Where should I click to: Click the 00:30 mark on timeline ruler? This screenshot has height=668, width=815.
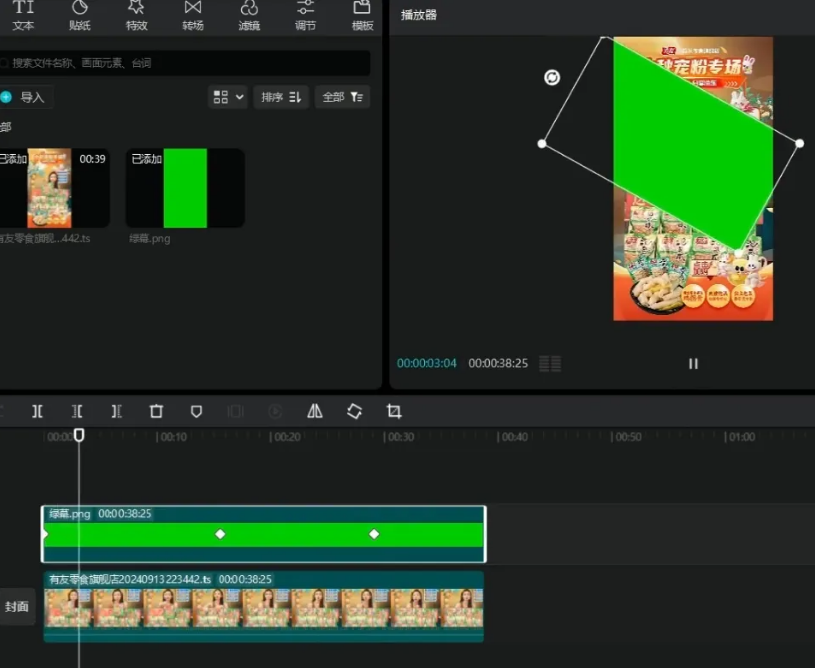pyautogui.click(x=399, y=437)
